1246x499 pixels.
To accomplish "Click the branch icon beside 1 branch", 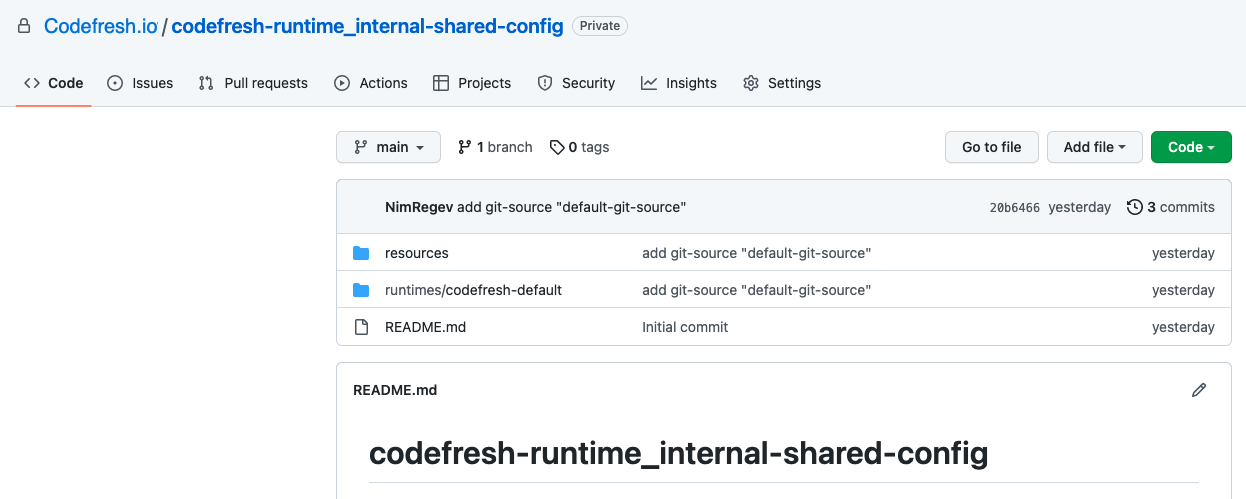I will click(x=464, y=147).
